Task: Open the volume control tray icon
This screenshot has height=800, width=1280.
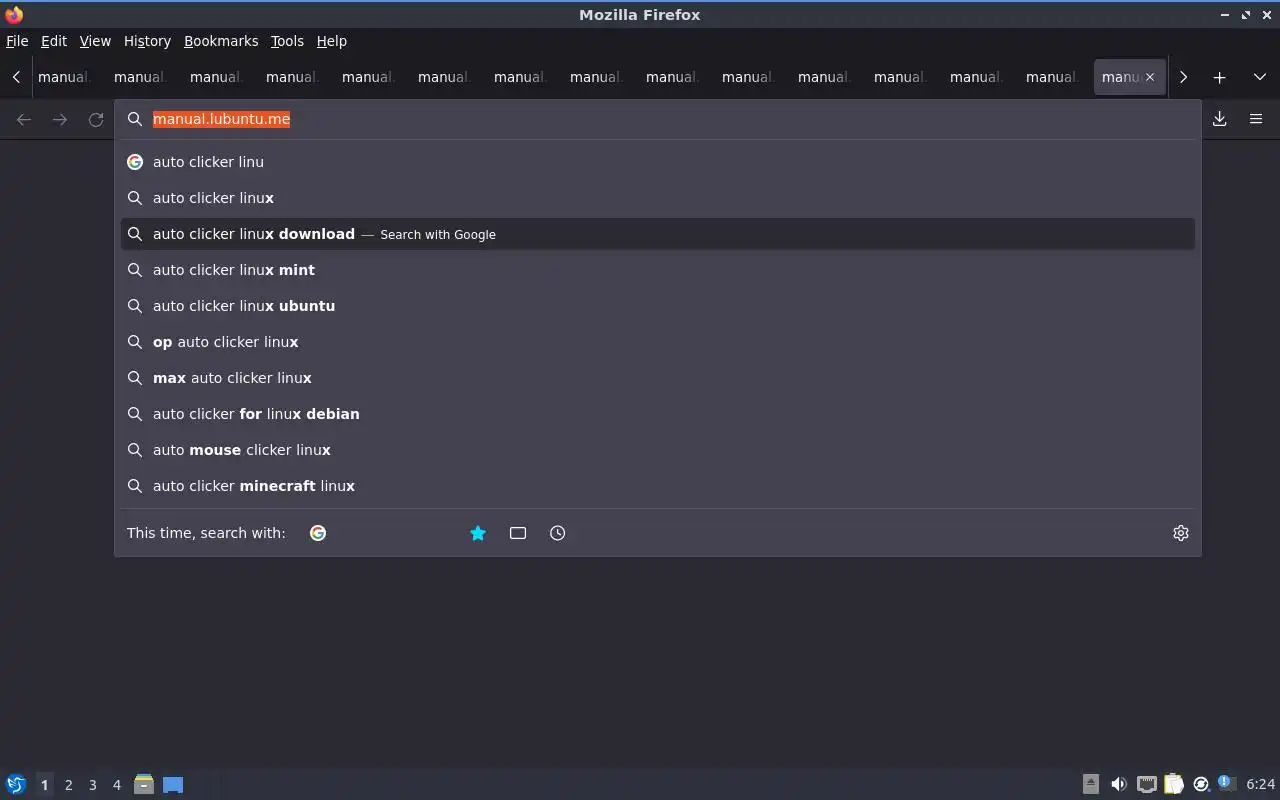Action: pos(1119,784)
